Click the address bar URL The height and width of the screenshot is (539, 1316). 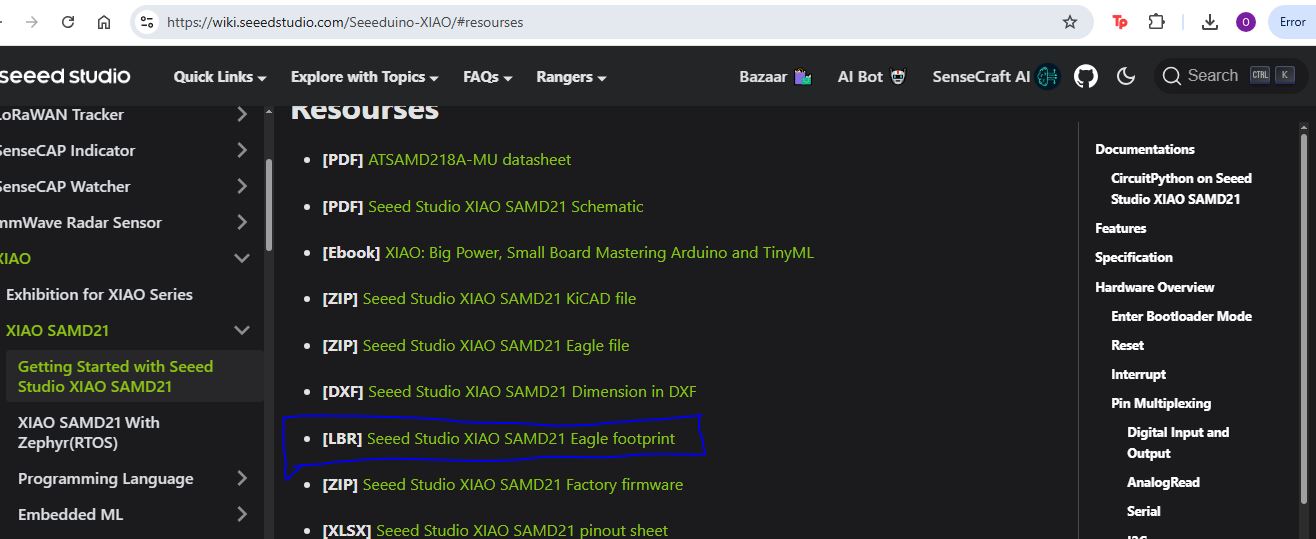(345, 21)
